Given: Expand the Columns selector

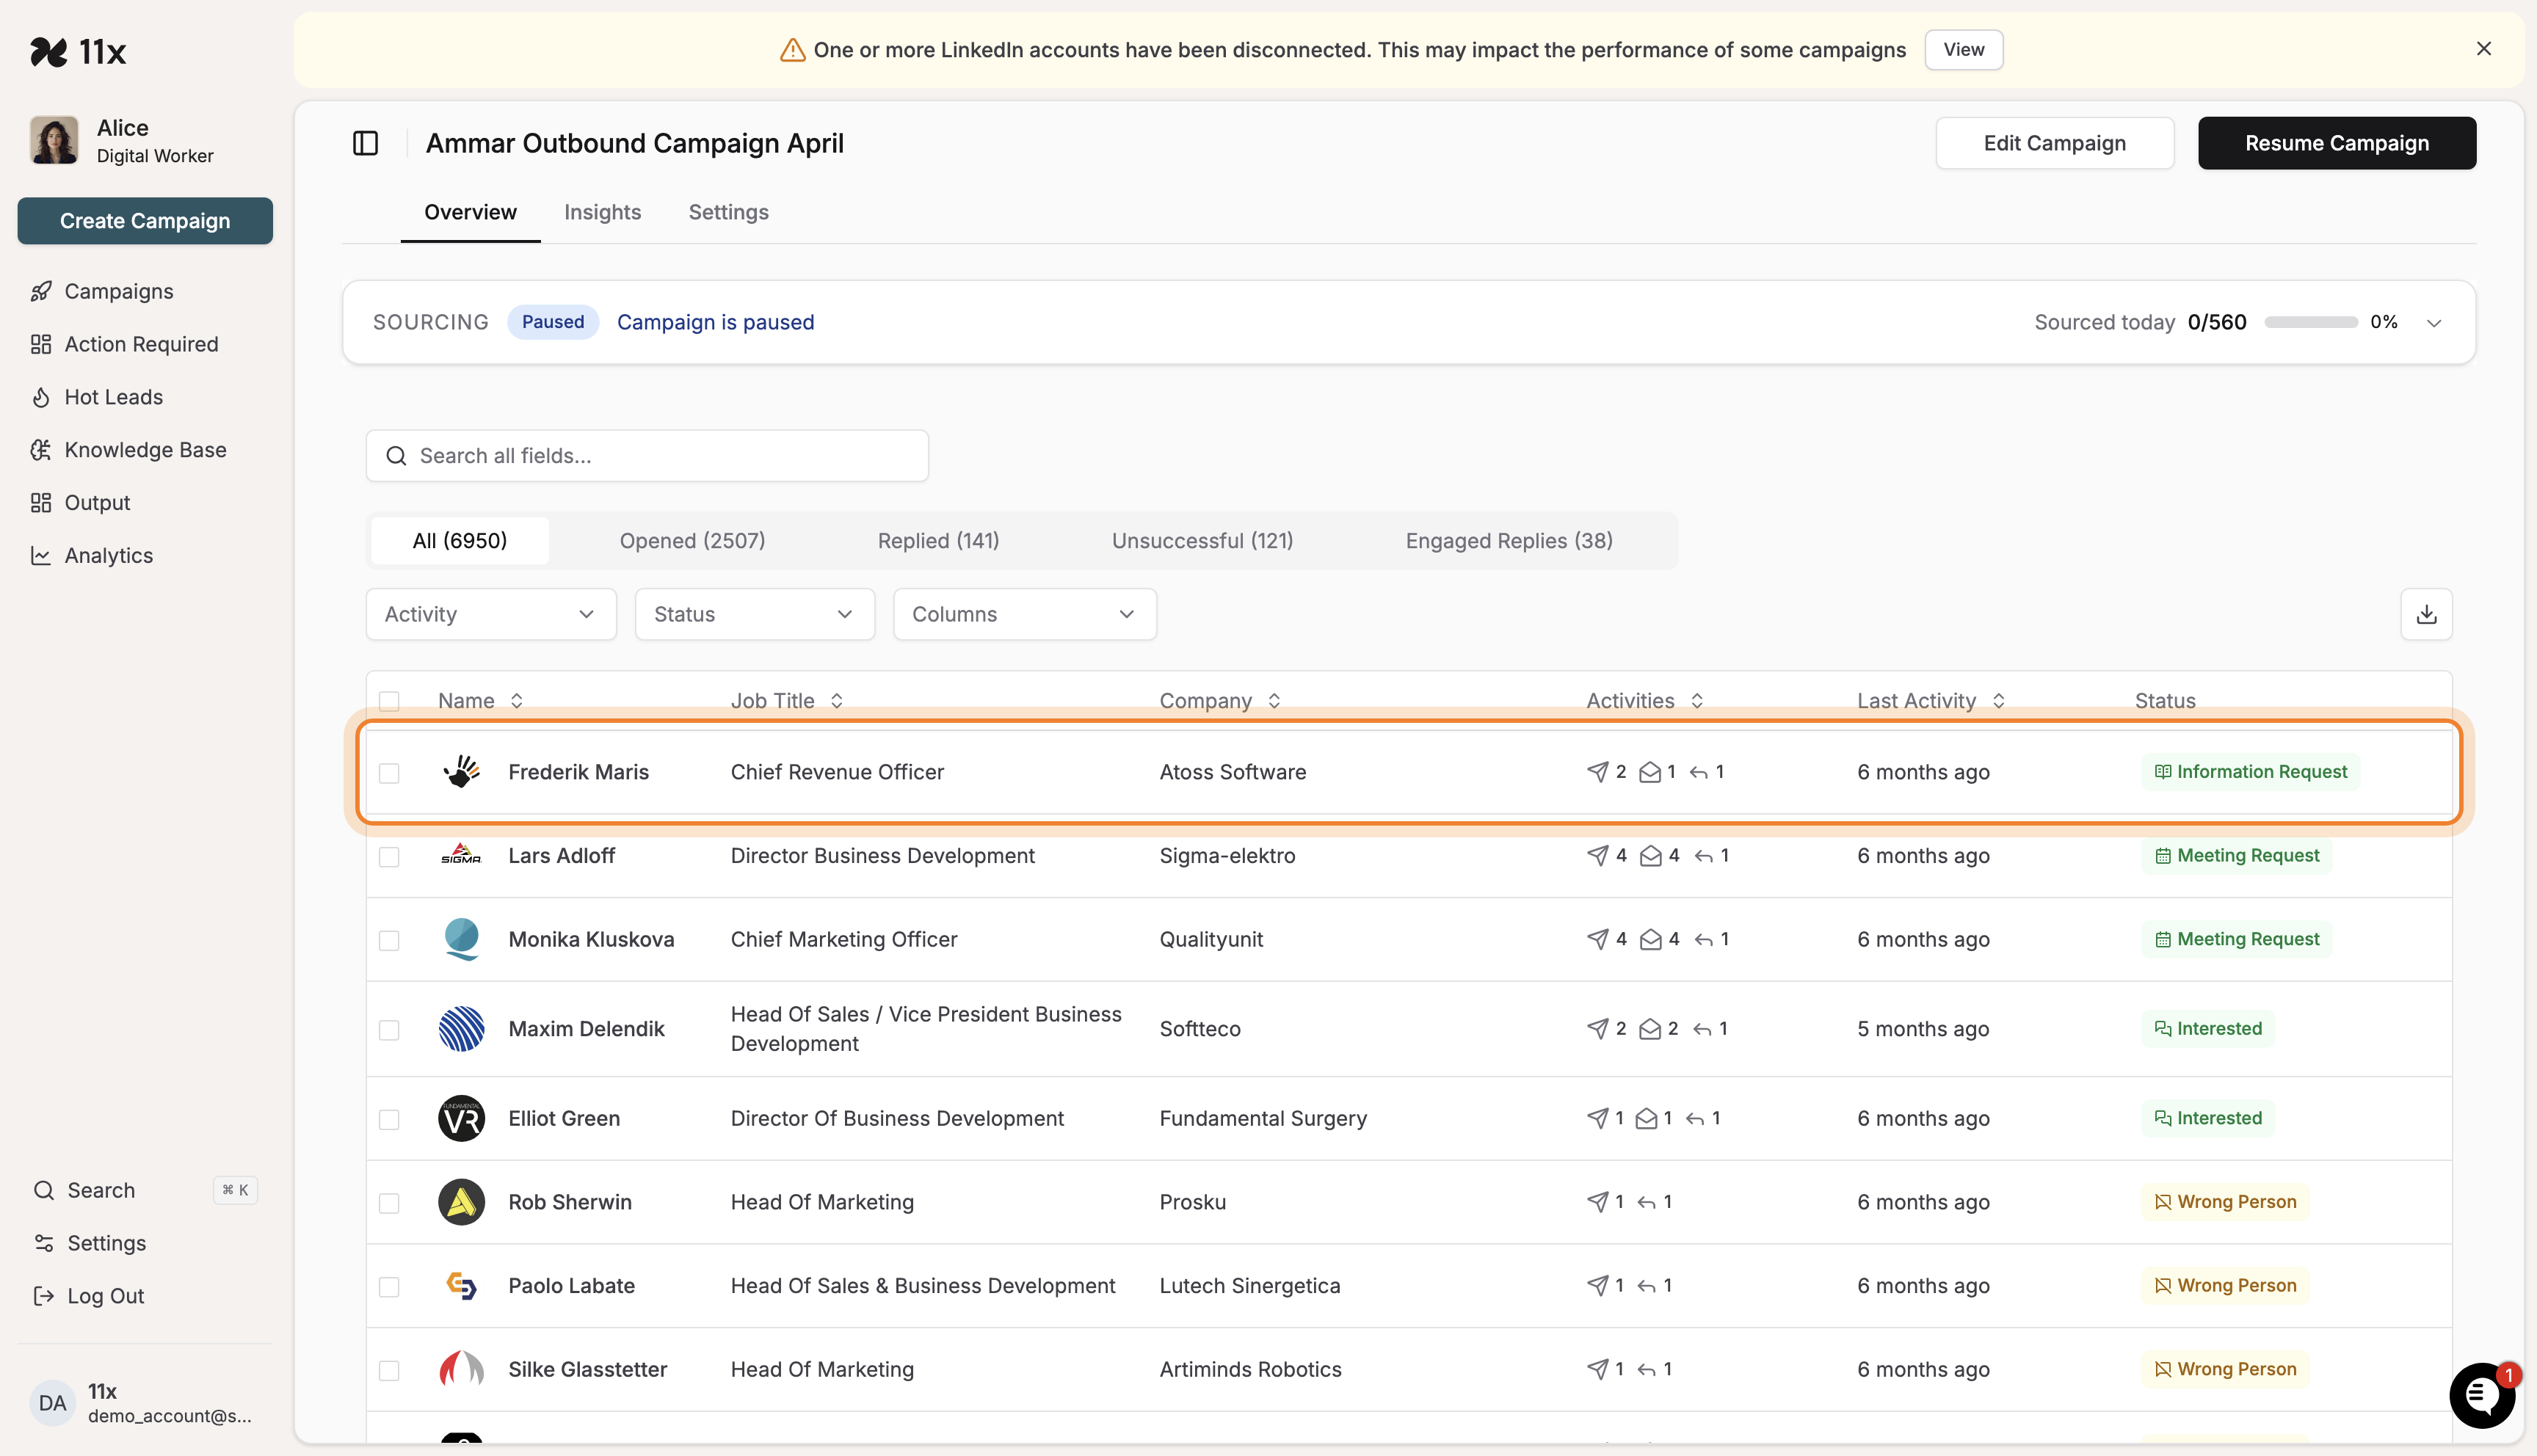Looking at the screenshot, I should (1024, 614).
